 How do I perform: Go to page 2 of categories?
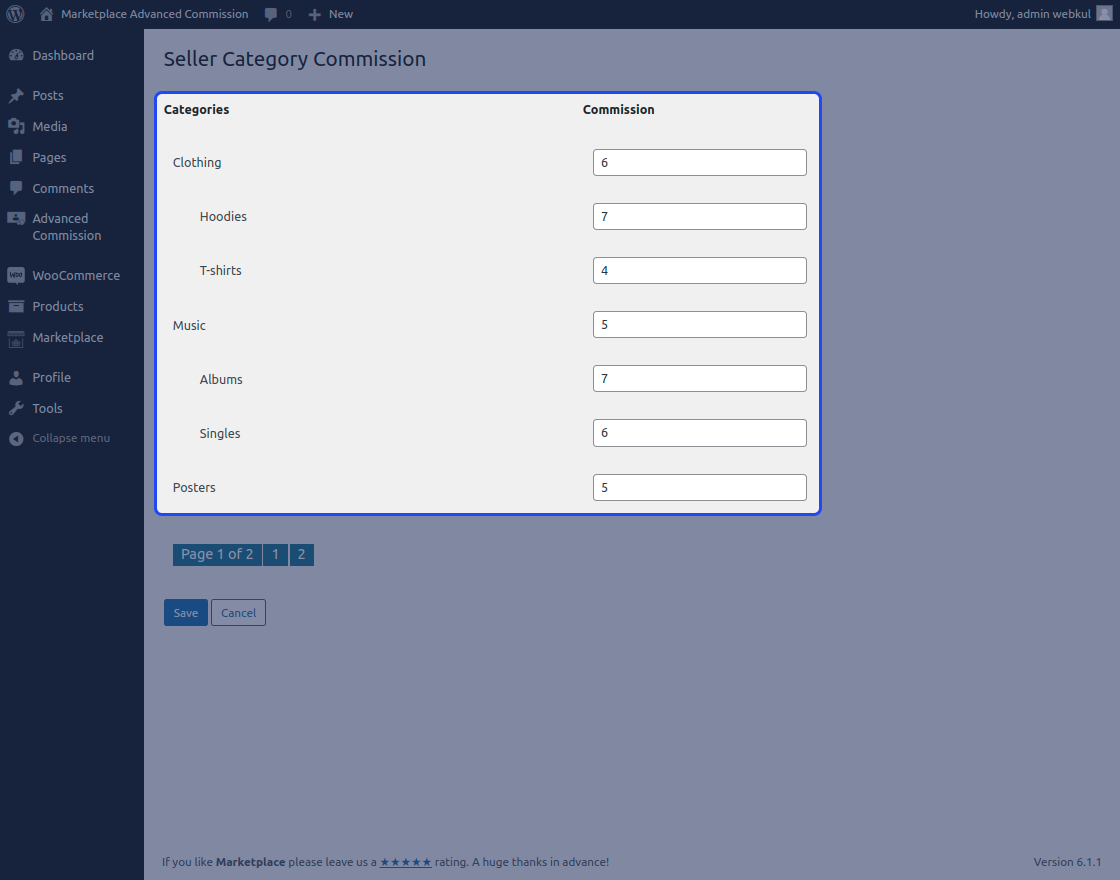(301, 554)
